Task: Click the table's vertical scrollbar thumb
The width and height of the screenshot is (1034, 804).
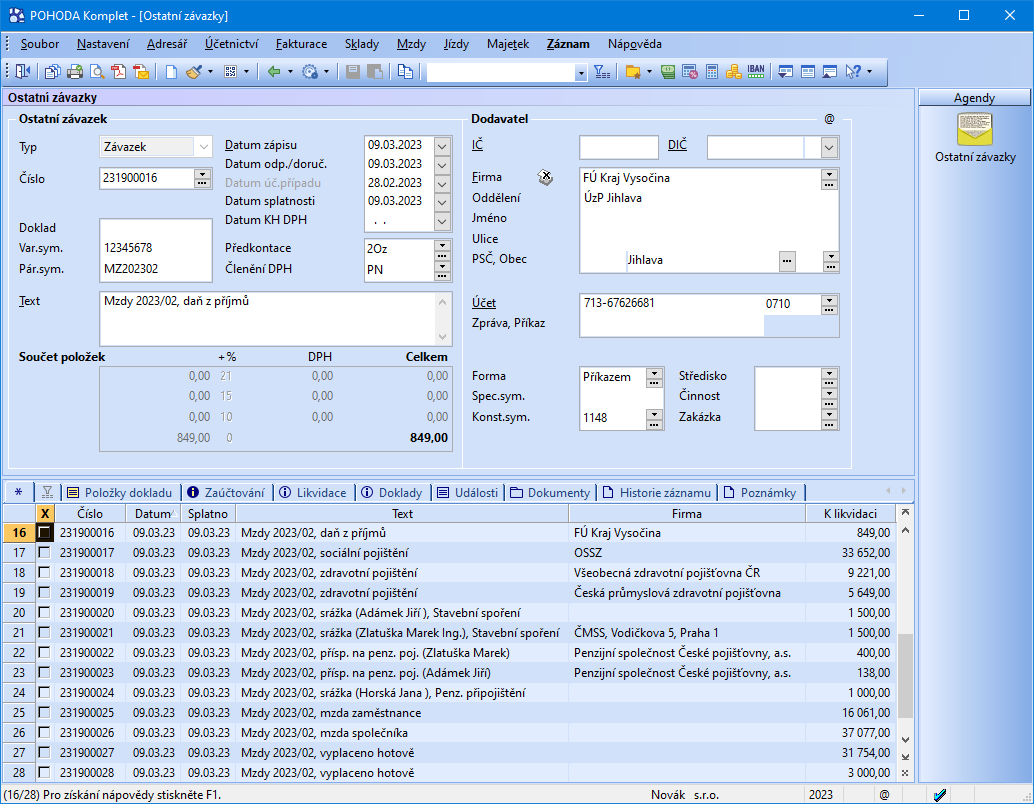Action: point(905,675)
